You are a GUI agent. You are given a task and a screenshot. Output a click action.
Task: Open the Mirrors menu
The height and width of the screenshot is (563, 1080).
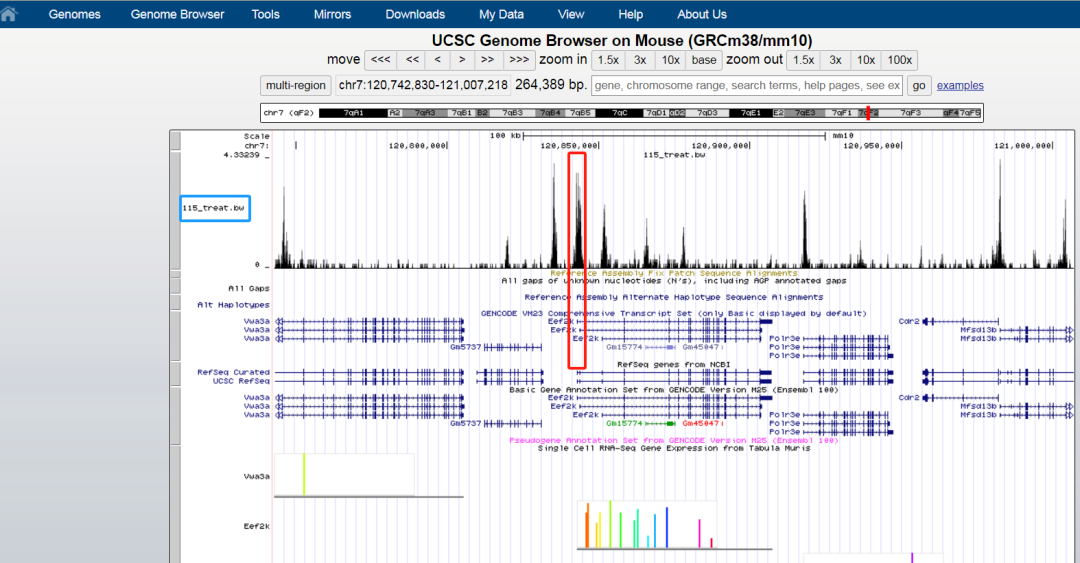332,14
